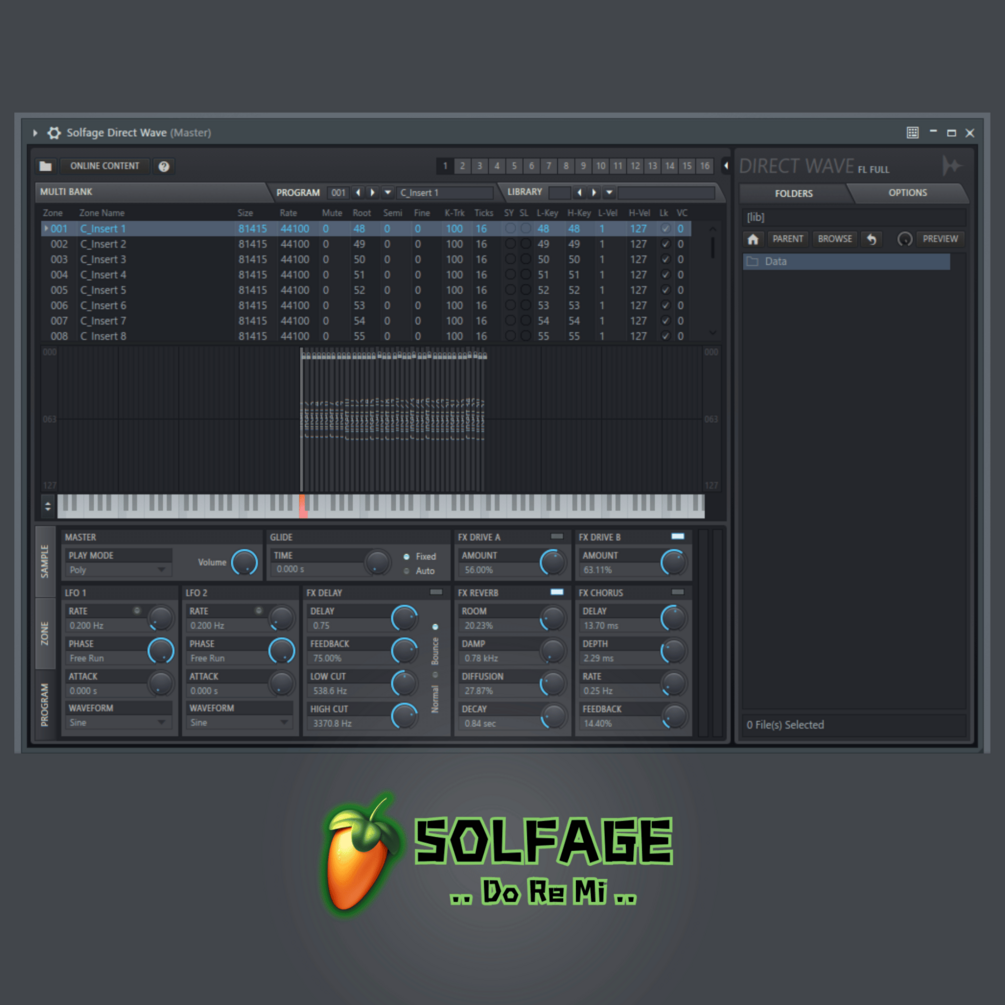Toggle FX Drive A on
Screen dimensions: 1005x1005
[556, 536]
